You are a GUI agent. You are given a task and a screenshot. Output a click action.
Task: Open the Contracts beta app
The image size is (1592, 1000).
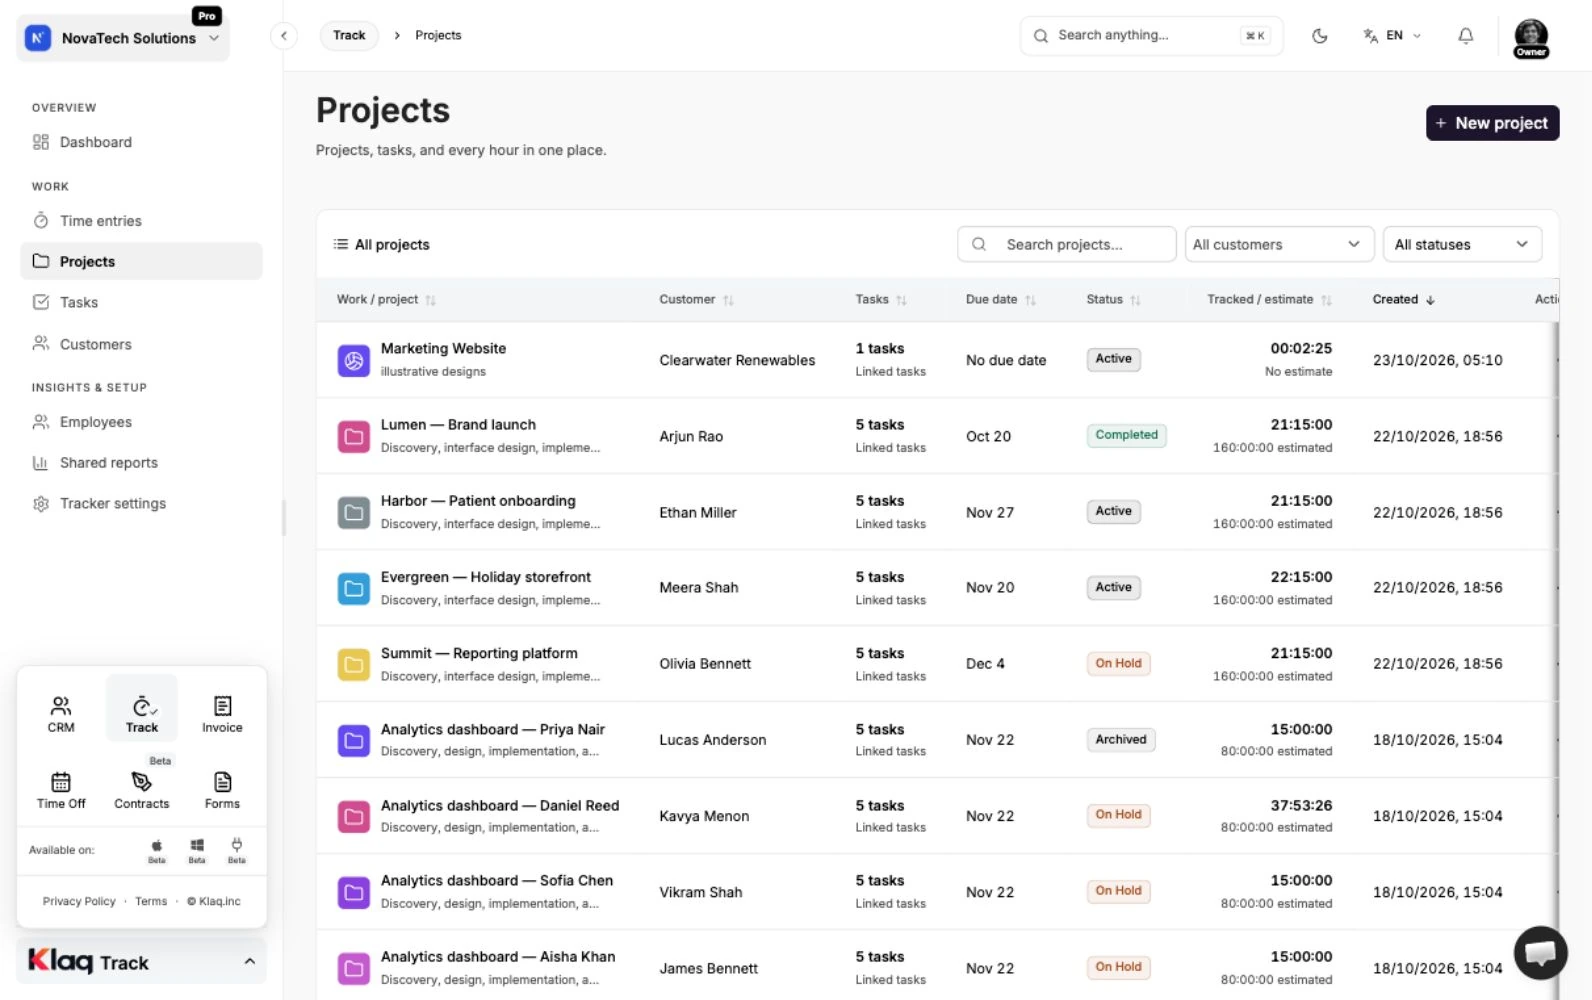[142, 790]
